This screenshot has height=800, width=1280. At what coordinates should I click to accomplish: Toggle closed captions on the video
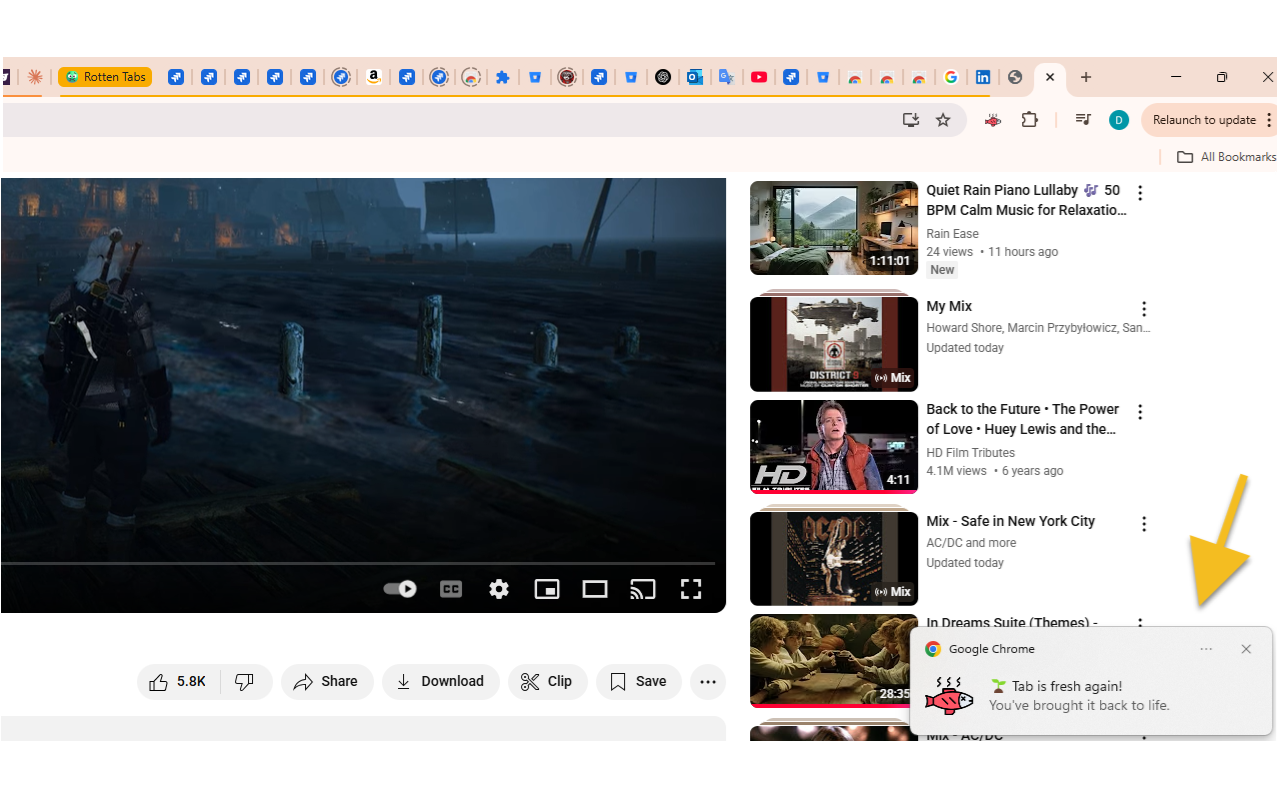[x=451, y=589]
